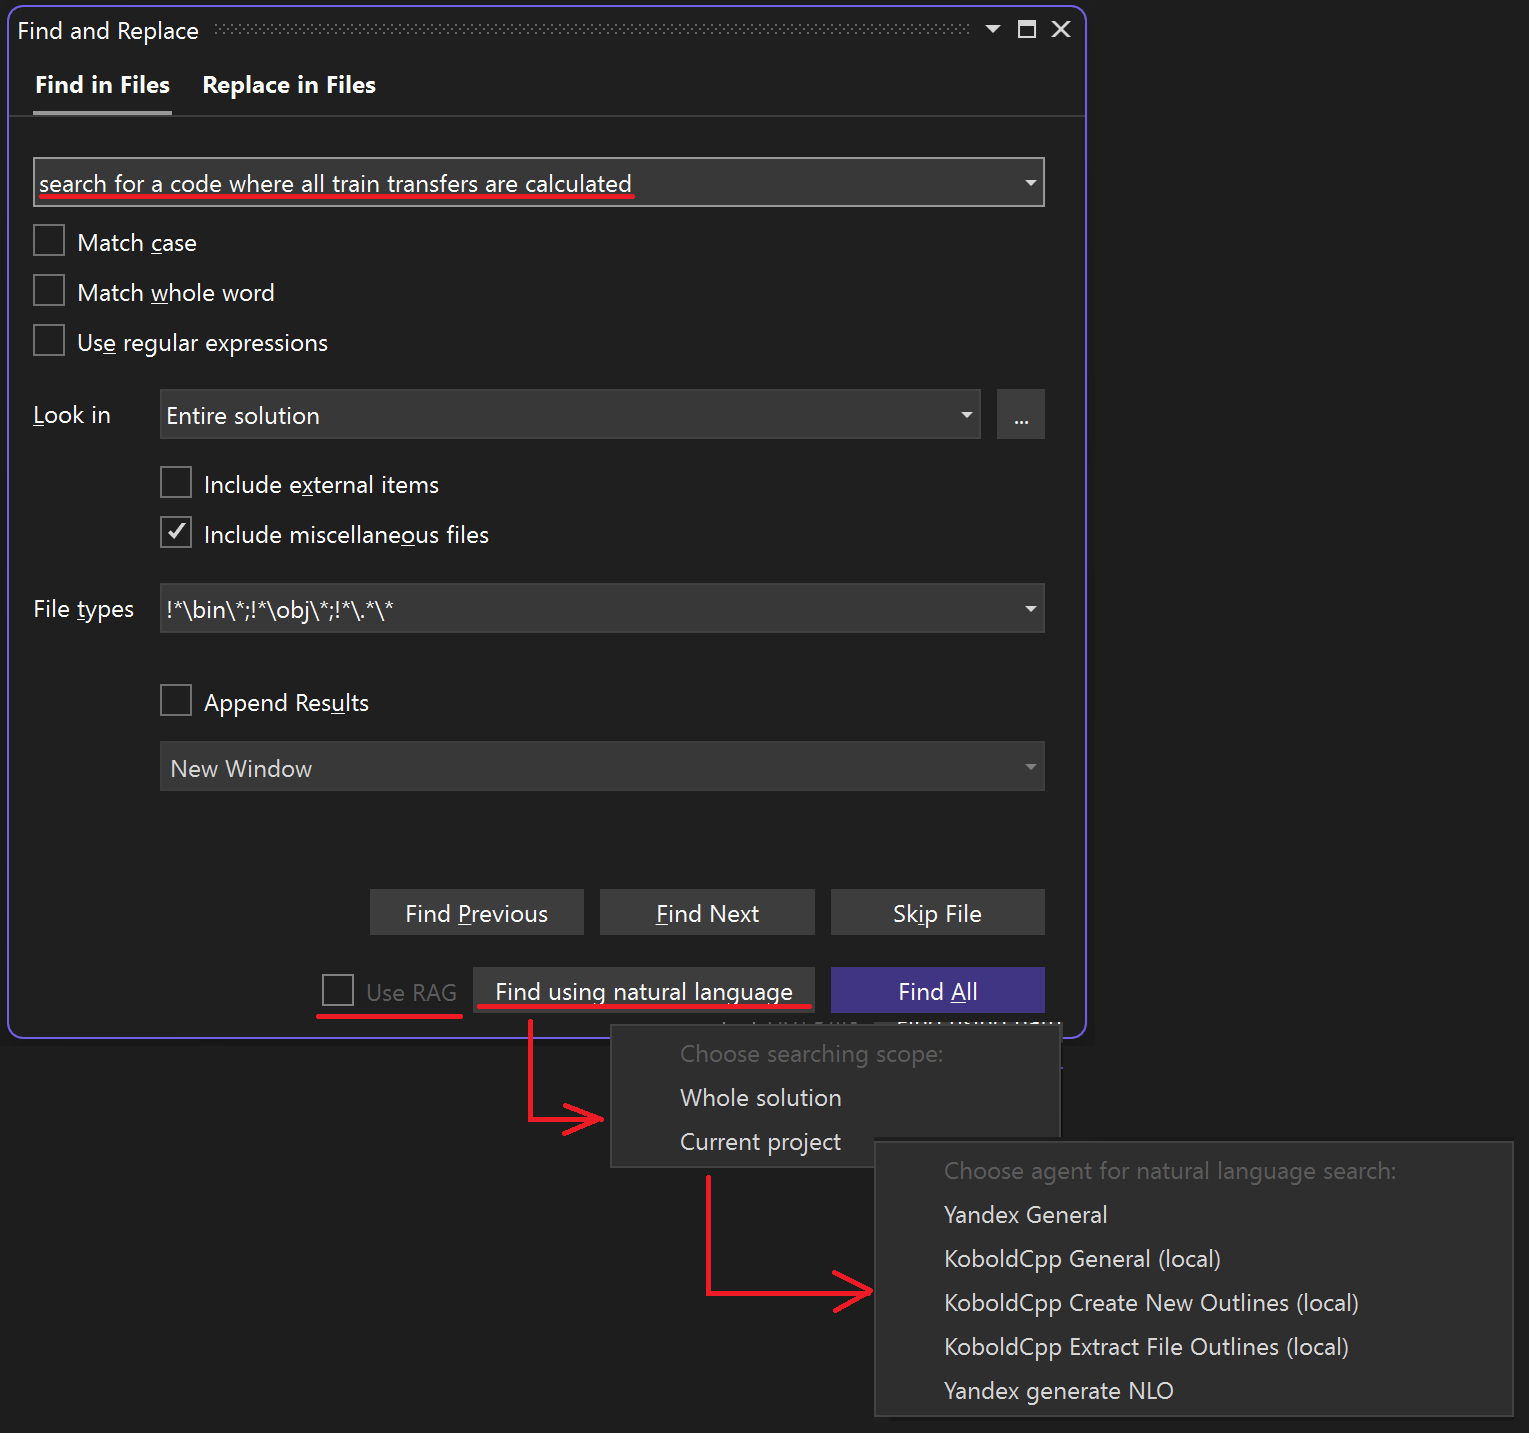Select Whole solution as searching scope
The height and width of the screenshot is (1433, 1529).
click(x=760, y=1097)
